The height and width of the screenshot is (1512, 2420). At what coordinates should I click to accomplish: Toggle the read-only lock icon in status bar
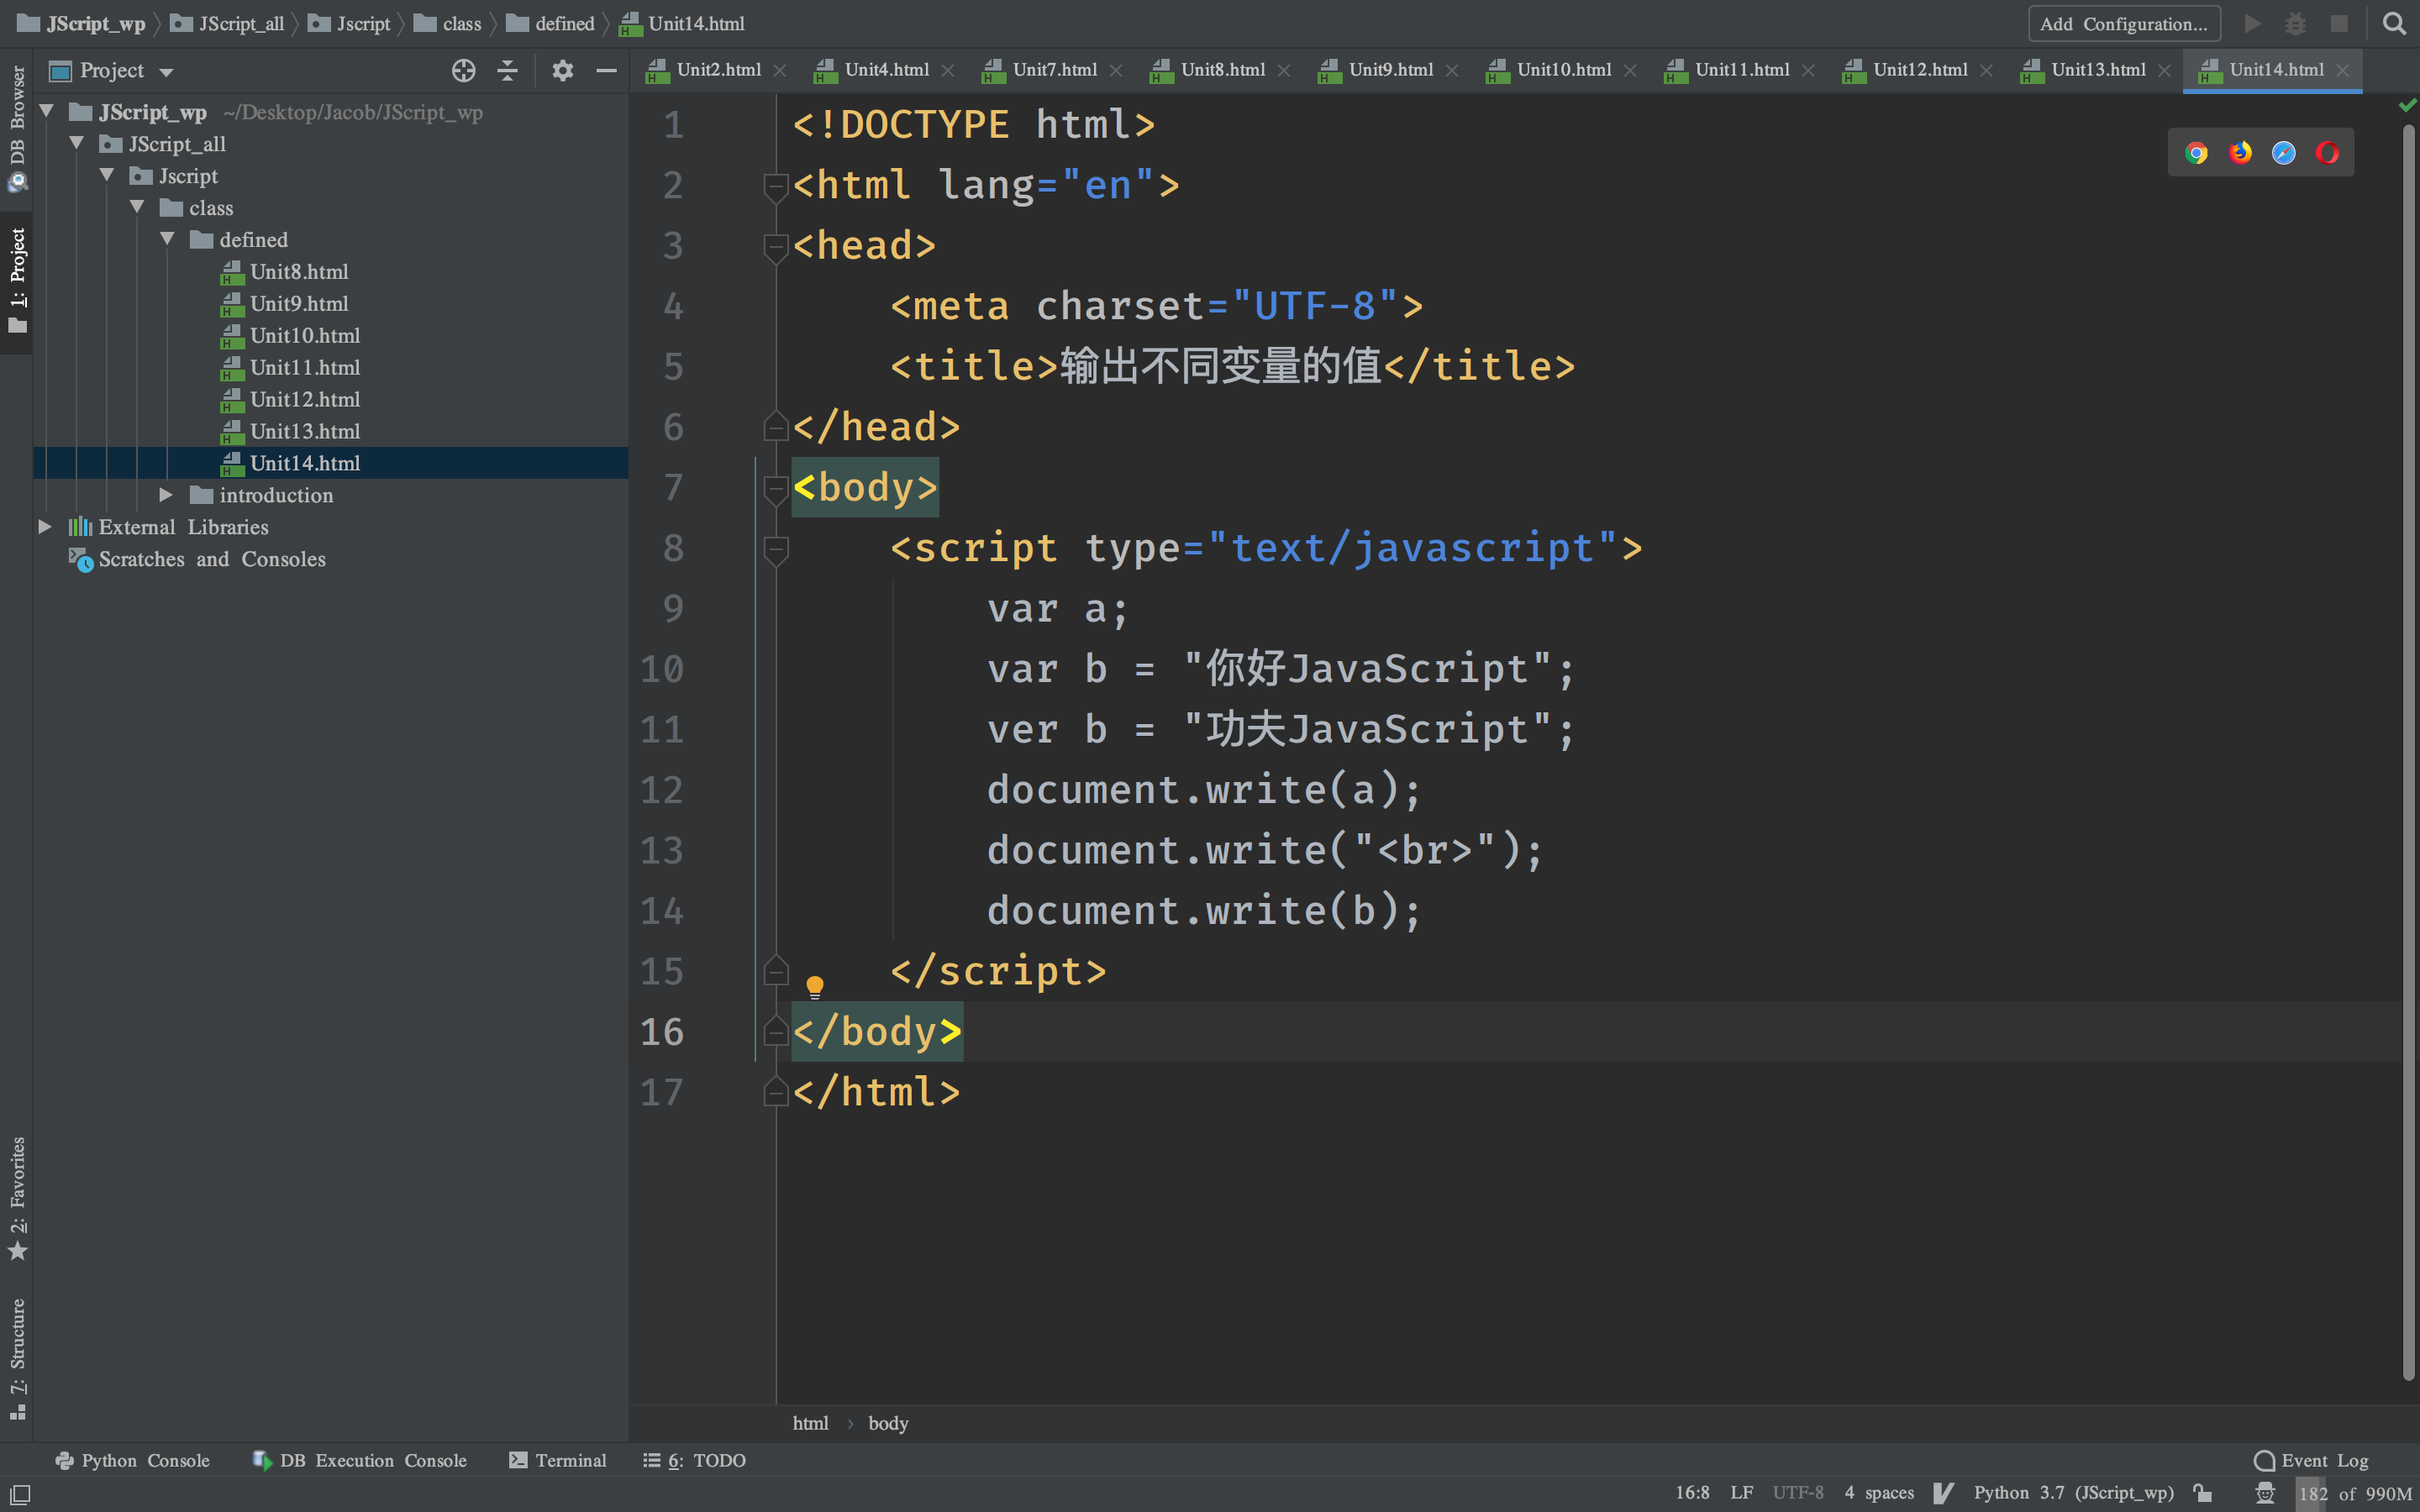(2202, 1493)
